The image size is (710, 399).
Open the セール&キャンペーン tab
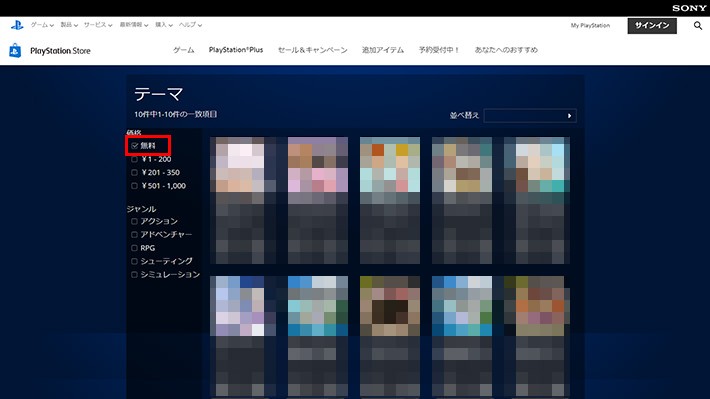pos(312,50)
